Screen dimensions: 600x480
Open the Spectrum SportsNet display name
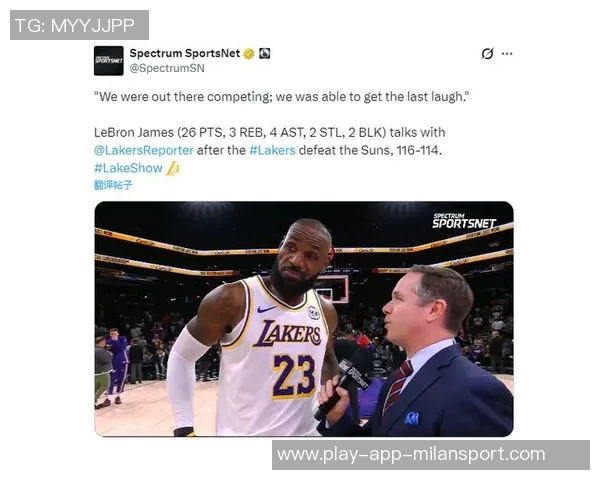click(x=185, y=54)
